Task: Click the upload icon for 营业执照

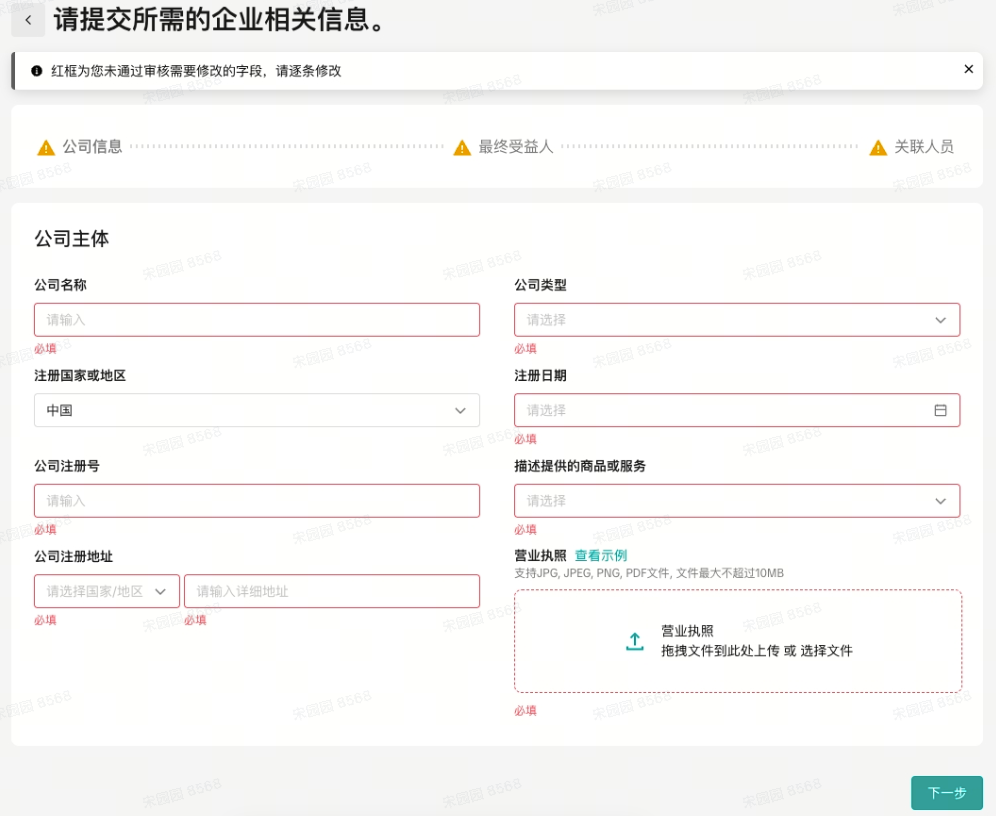Action: (x=635, y=642)
